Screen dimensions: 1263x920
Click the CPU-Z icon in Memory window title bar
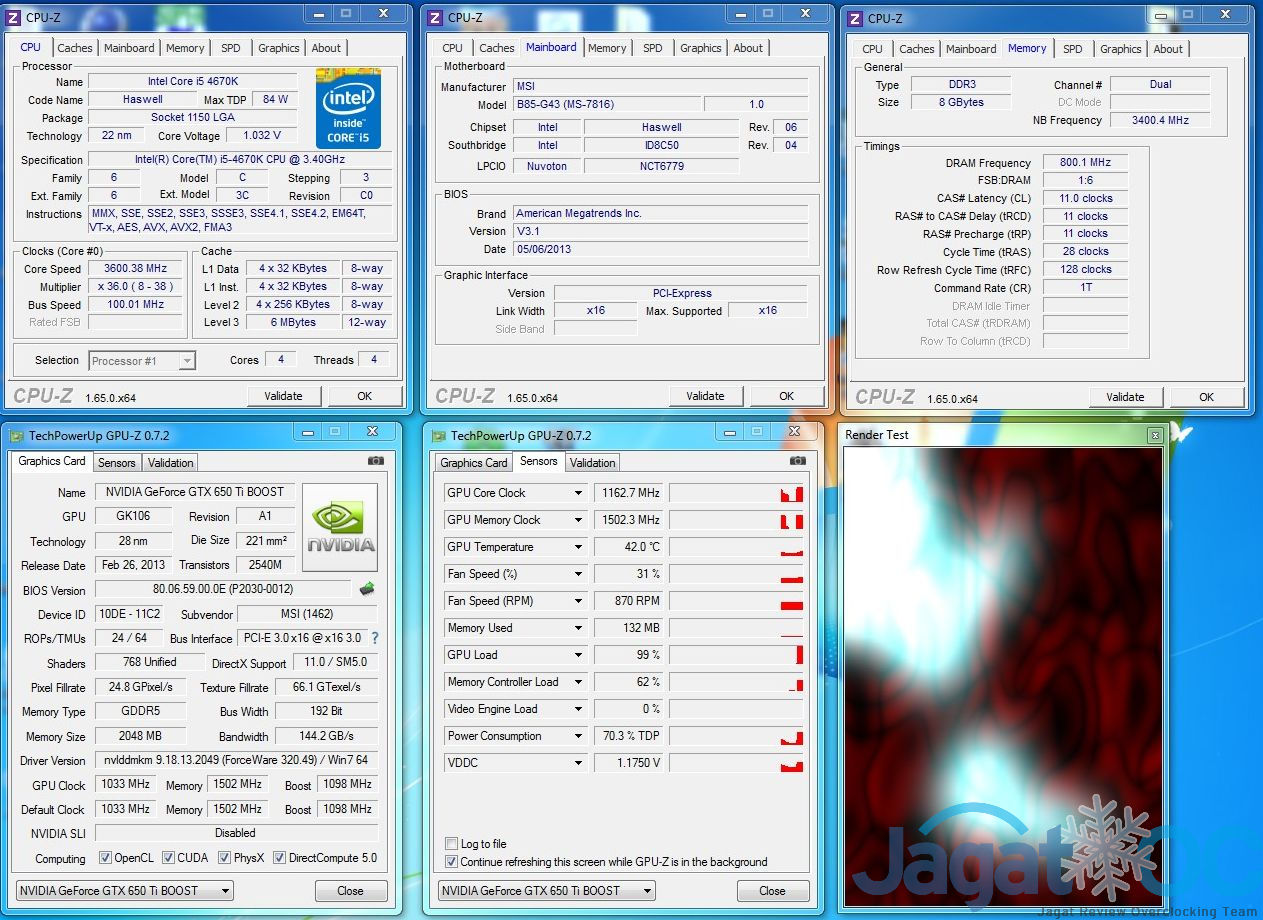(x=854, y=18)
